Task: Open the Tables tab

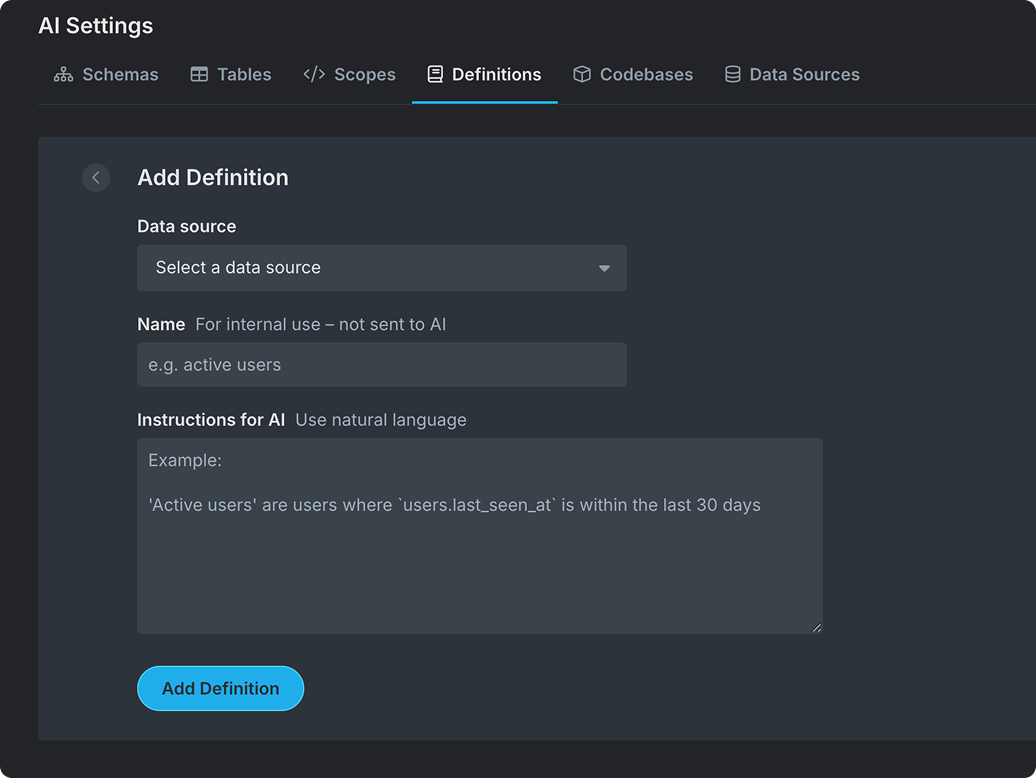Action: tap(244, 75)
